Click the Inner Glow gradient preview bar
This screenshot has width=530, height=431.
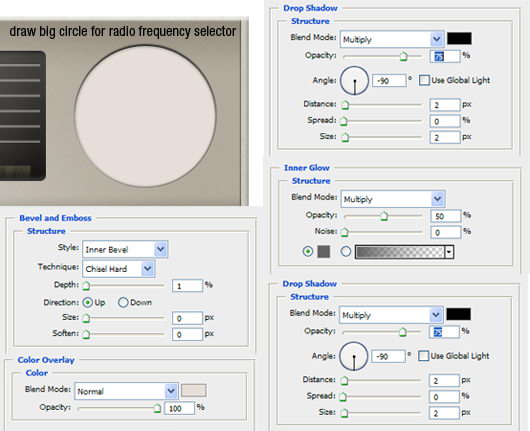[x=400, y=252]
